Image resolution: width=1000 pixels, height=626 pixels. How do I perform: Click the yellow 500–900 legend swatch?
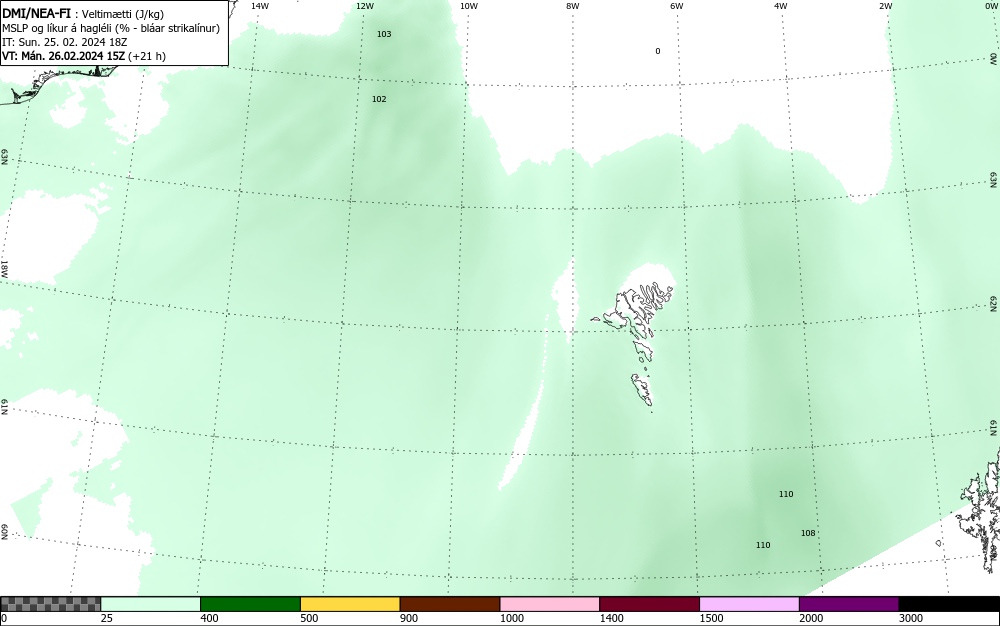[350, 604]
